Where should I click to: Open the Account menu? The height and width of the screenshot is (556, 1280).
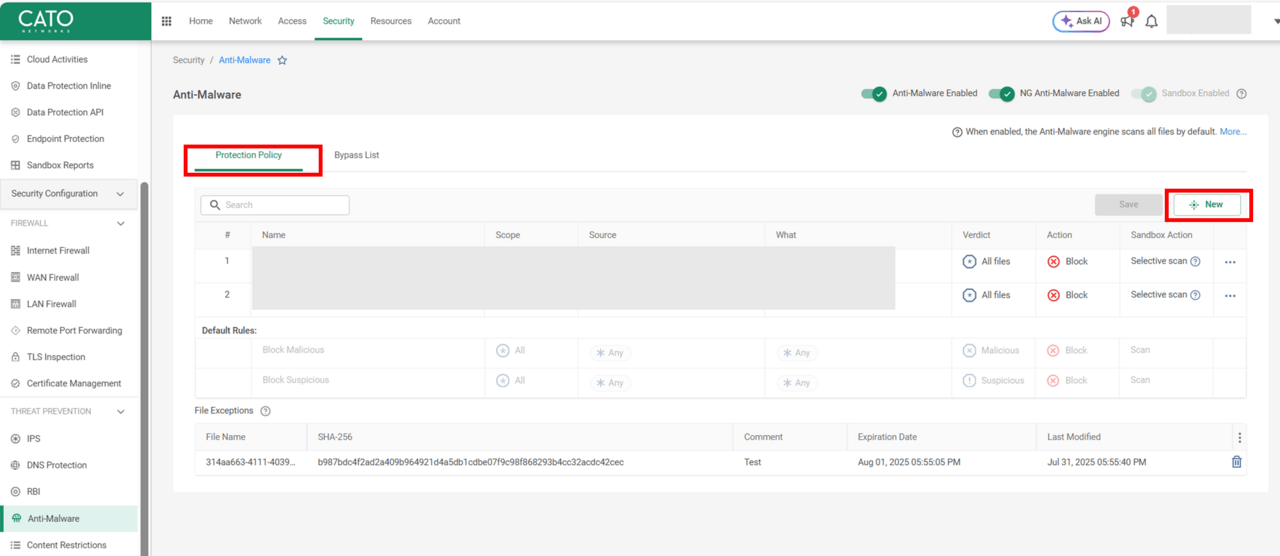tap(444, 21)
